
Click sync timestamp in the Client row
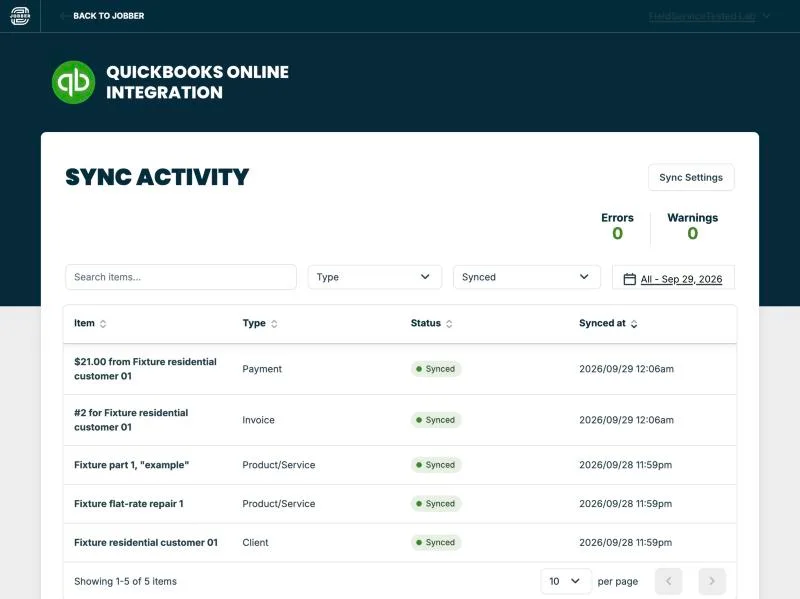[626, 542]
